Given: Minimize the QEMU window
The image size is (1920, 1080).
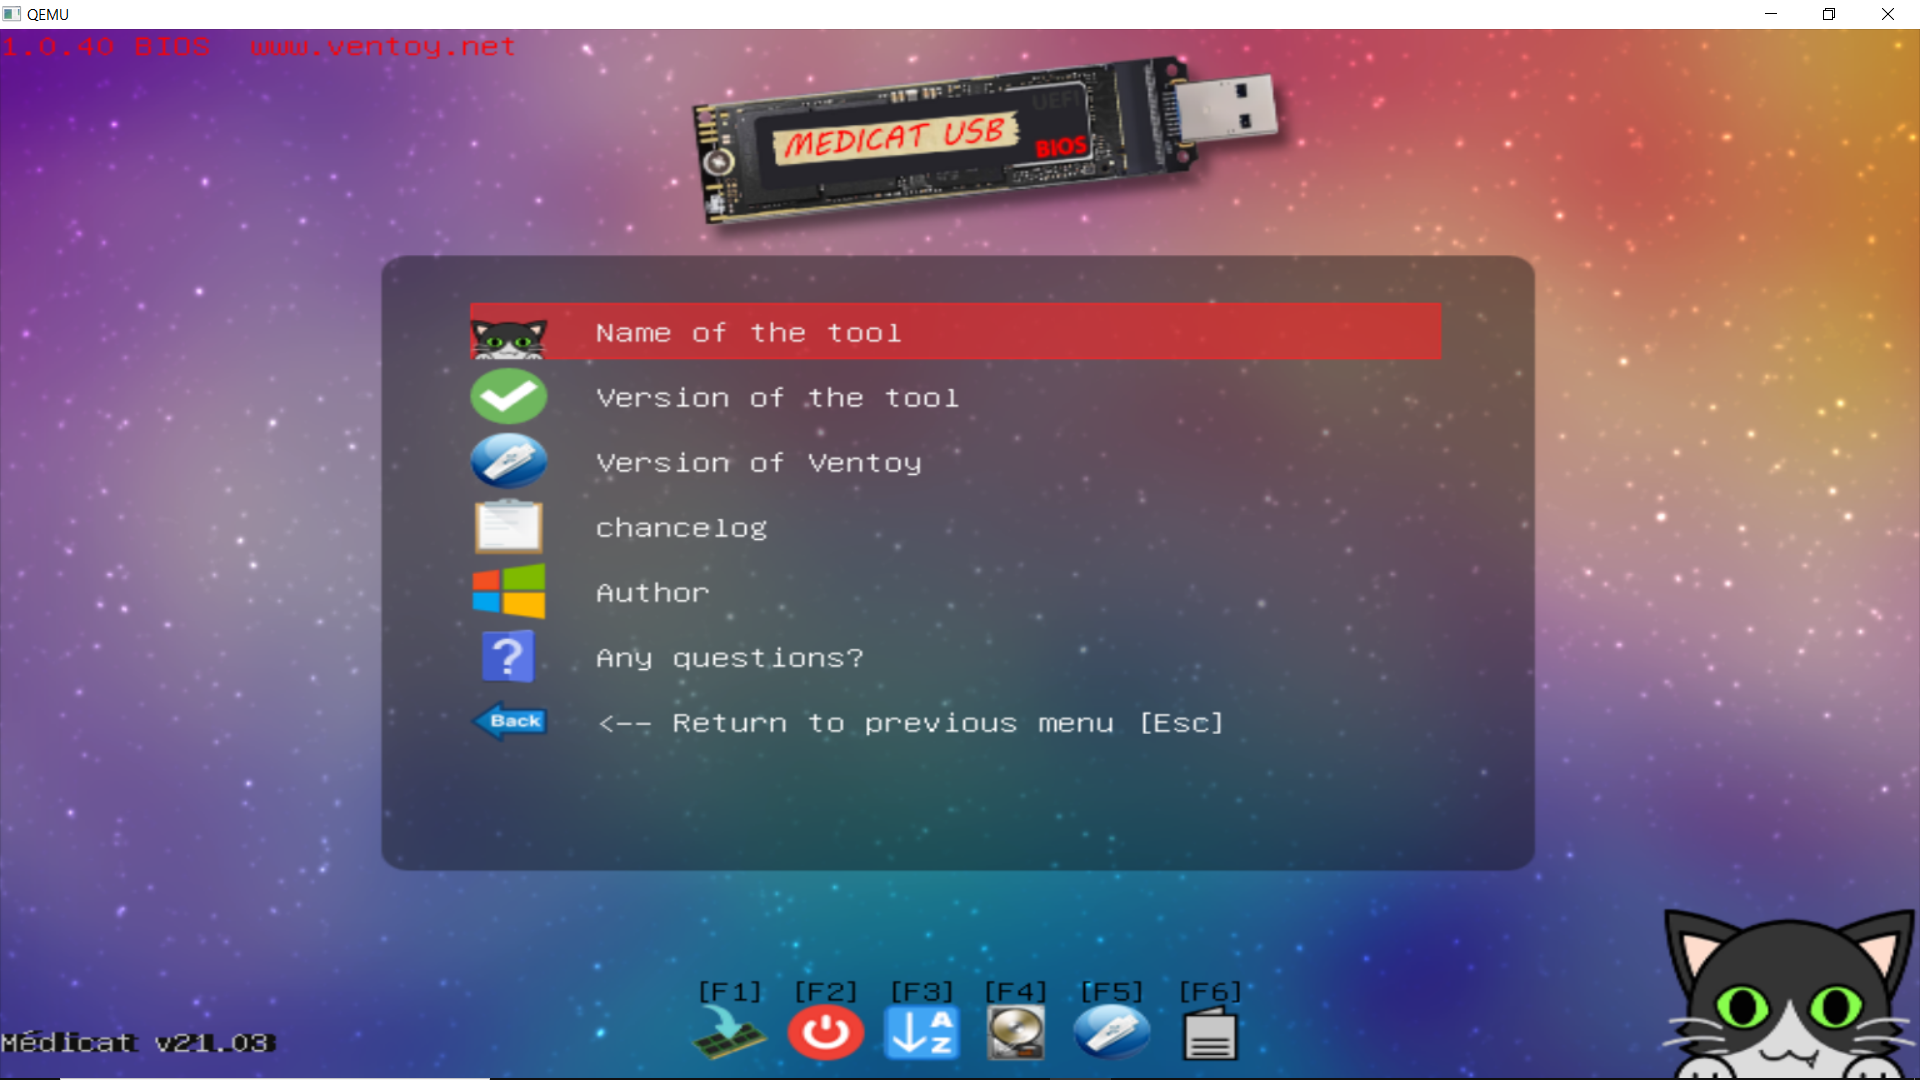Looking at the screenshot, I should [1771, 14].
